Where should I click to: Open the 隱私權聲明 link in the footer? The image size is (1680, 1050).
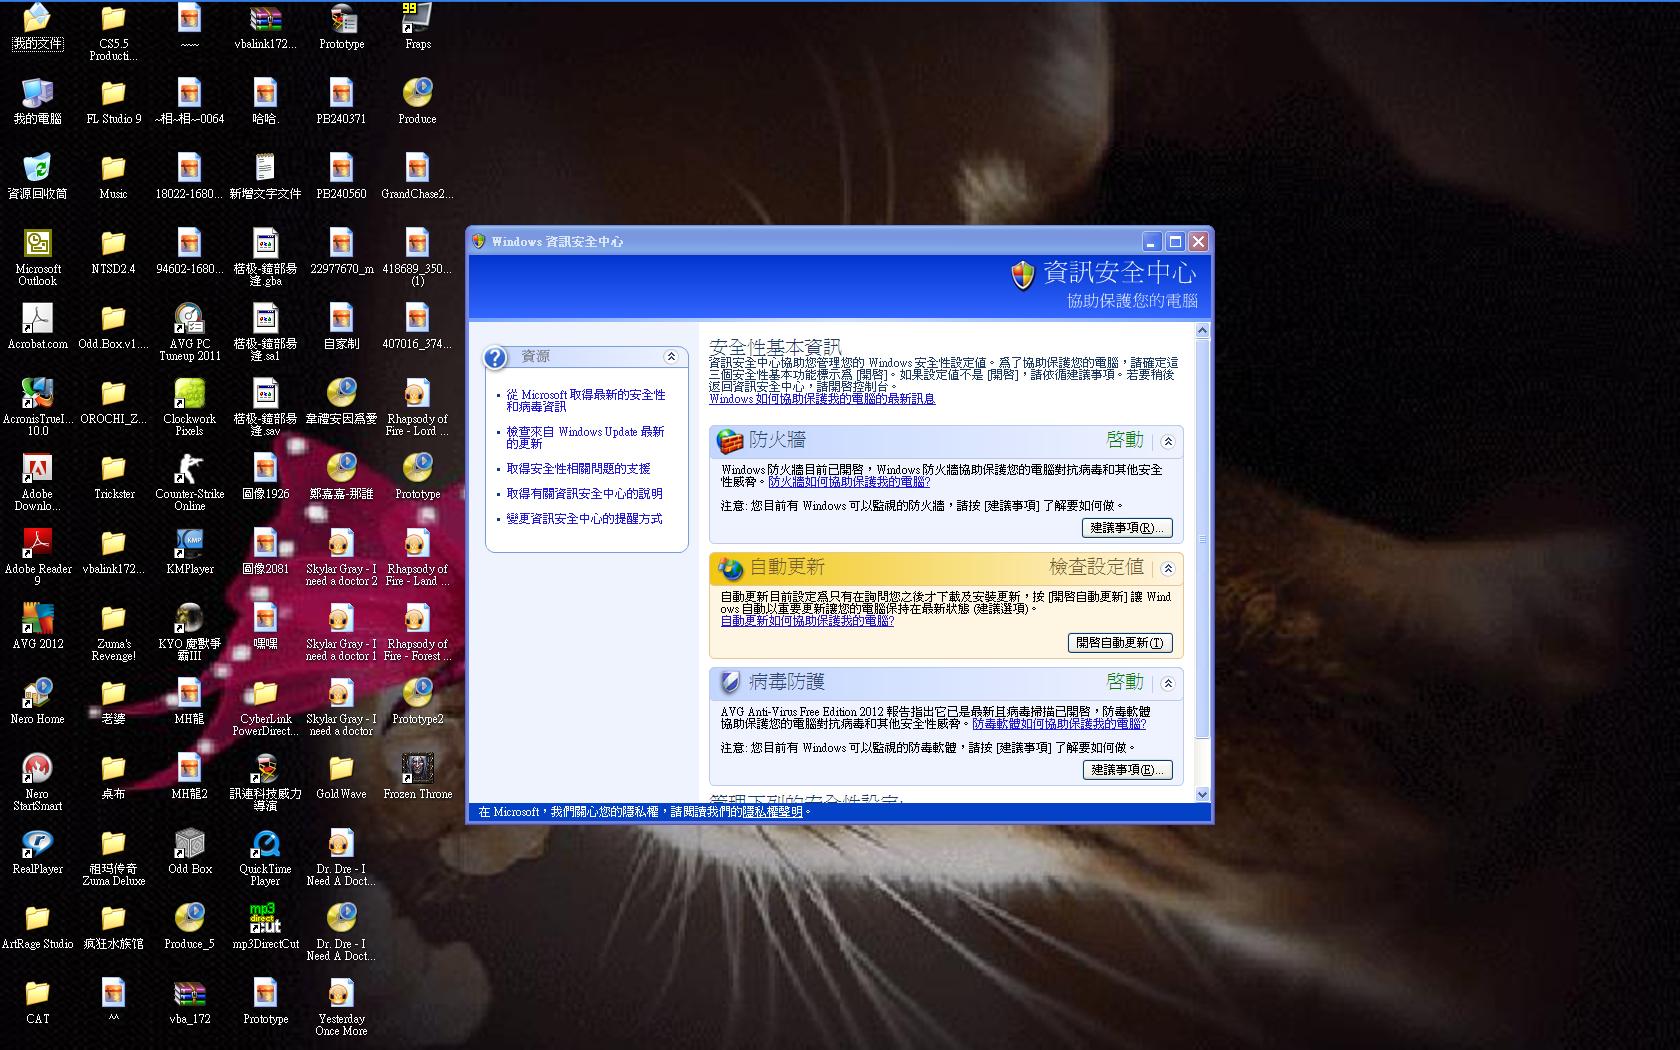coord(772,812)
